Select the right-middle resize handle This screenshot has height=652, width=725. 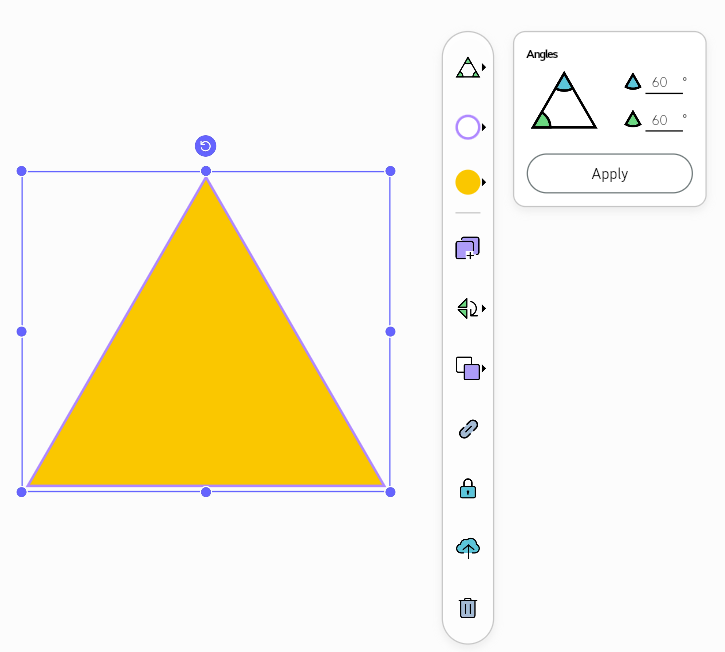(390, 332)
